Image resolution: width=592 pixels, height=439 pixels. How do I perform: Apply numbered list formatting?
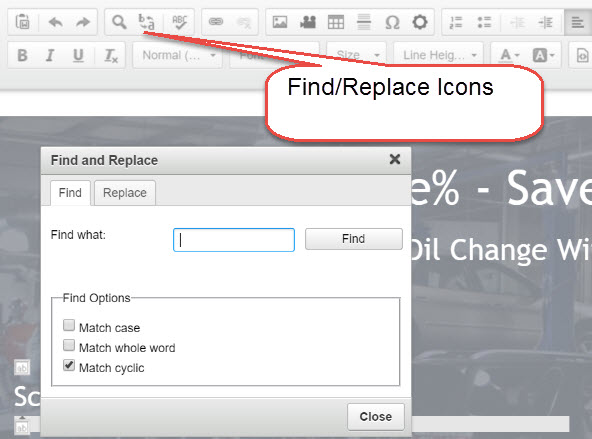tap(456, 22)
